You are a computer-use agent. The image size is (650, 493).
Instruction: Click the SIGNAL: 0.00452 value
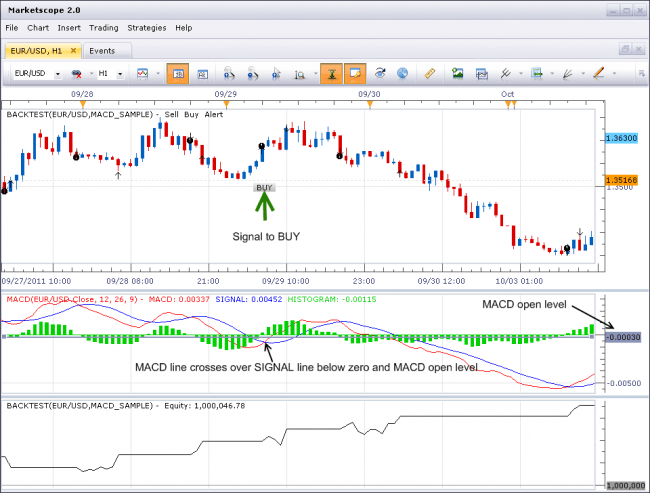(249, 299)
